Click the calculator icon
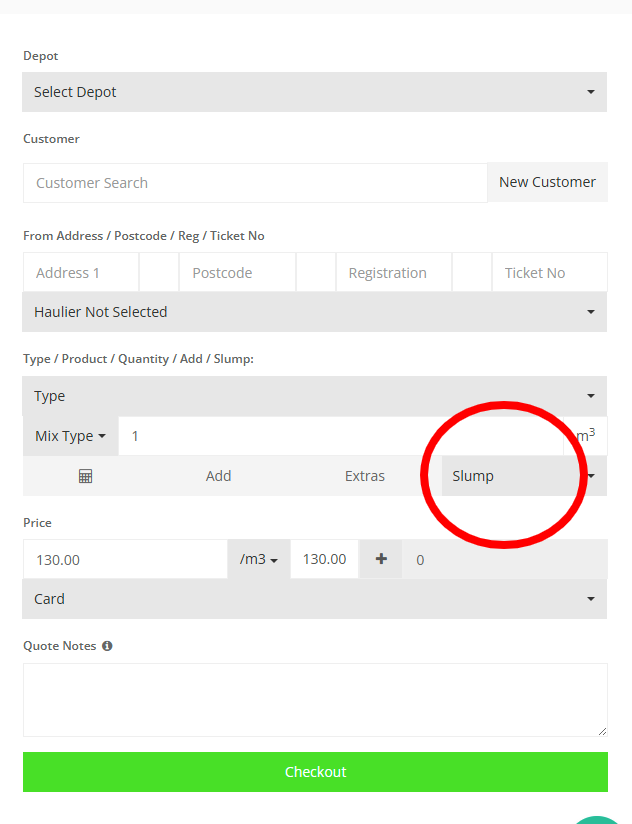 click(x=85, y=476)
